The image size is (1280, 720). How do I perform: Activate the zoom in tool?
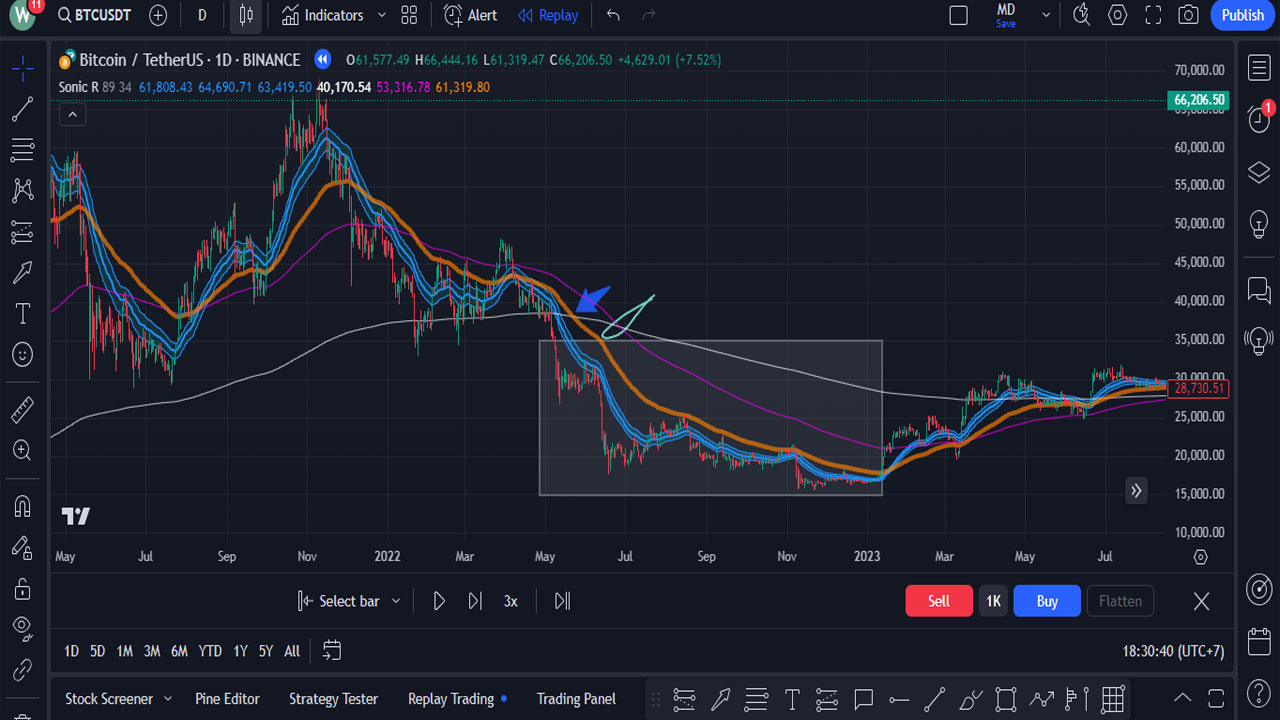(23, 450)
